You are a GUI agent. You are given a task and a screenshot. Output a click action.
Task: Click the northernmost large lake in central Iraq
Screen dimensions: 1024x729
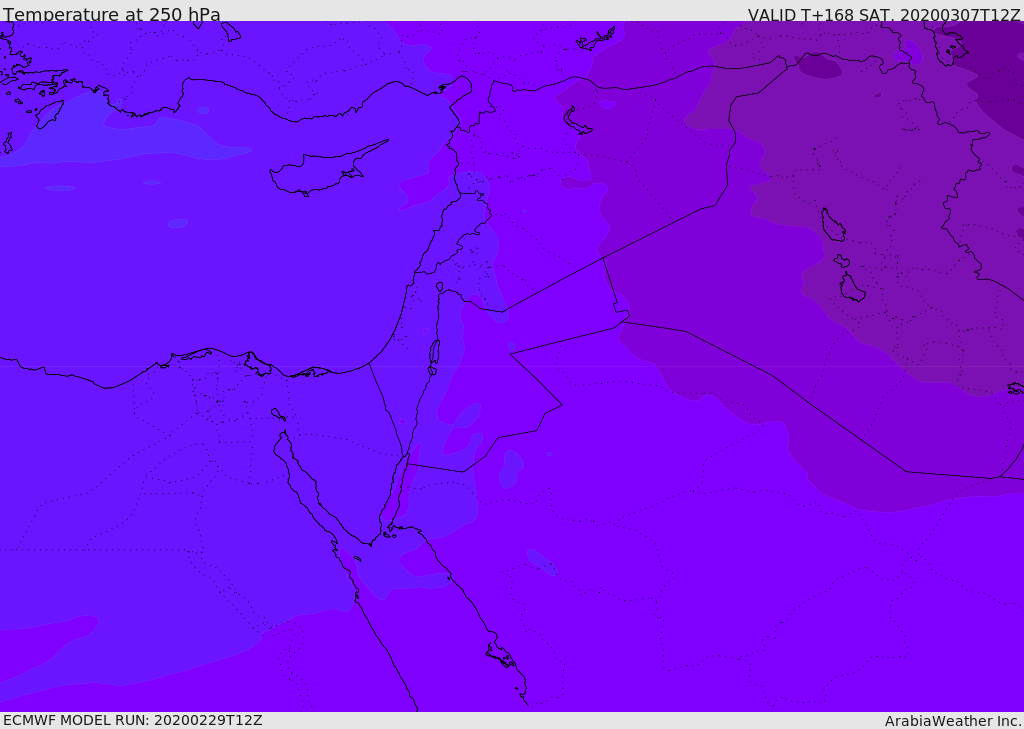[832, 225]
